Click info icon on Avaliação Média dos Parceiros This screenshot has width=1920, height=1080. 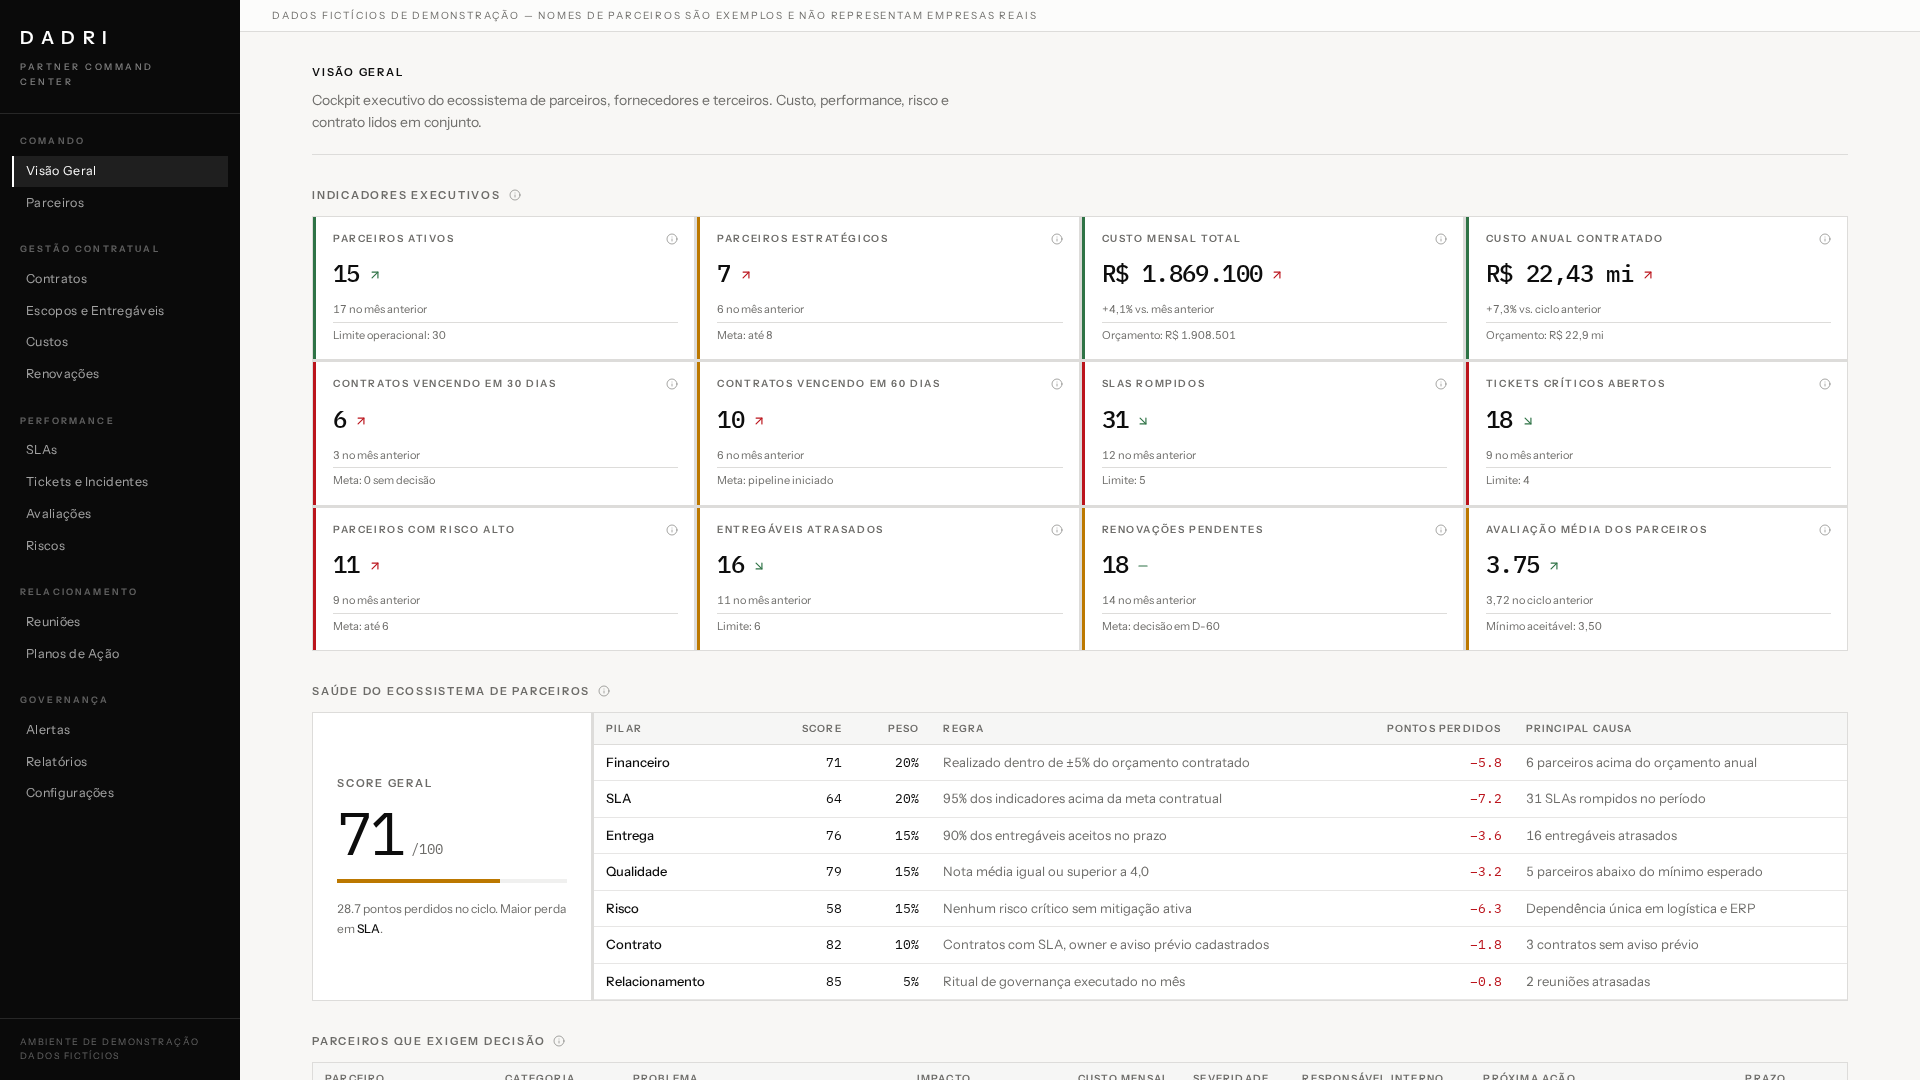click(x=1825, y=530)
